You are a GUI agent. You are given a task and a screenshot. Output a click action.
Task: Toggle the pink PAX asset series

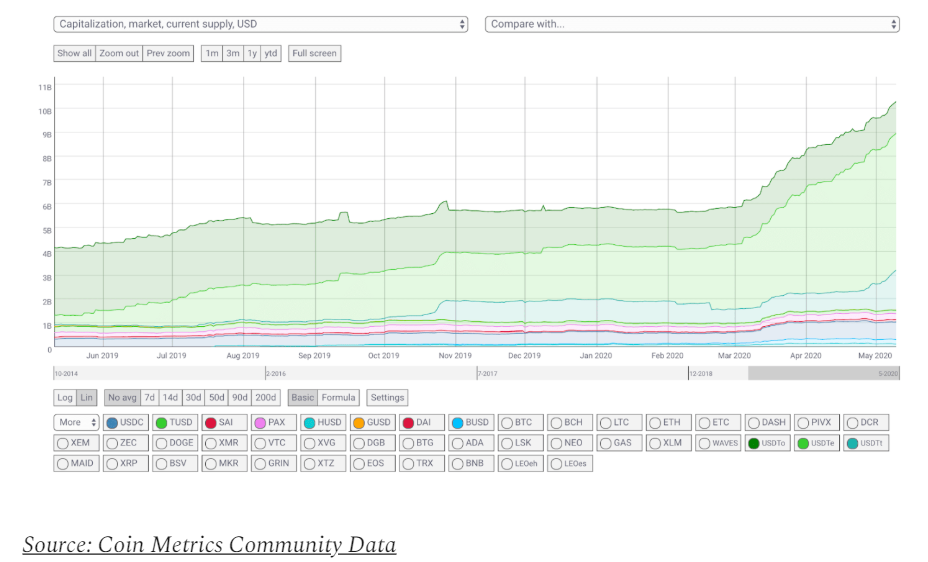pos(274,423)
